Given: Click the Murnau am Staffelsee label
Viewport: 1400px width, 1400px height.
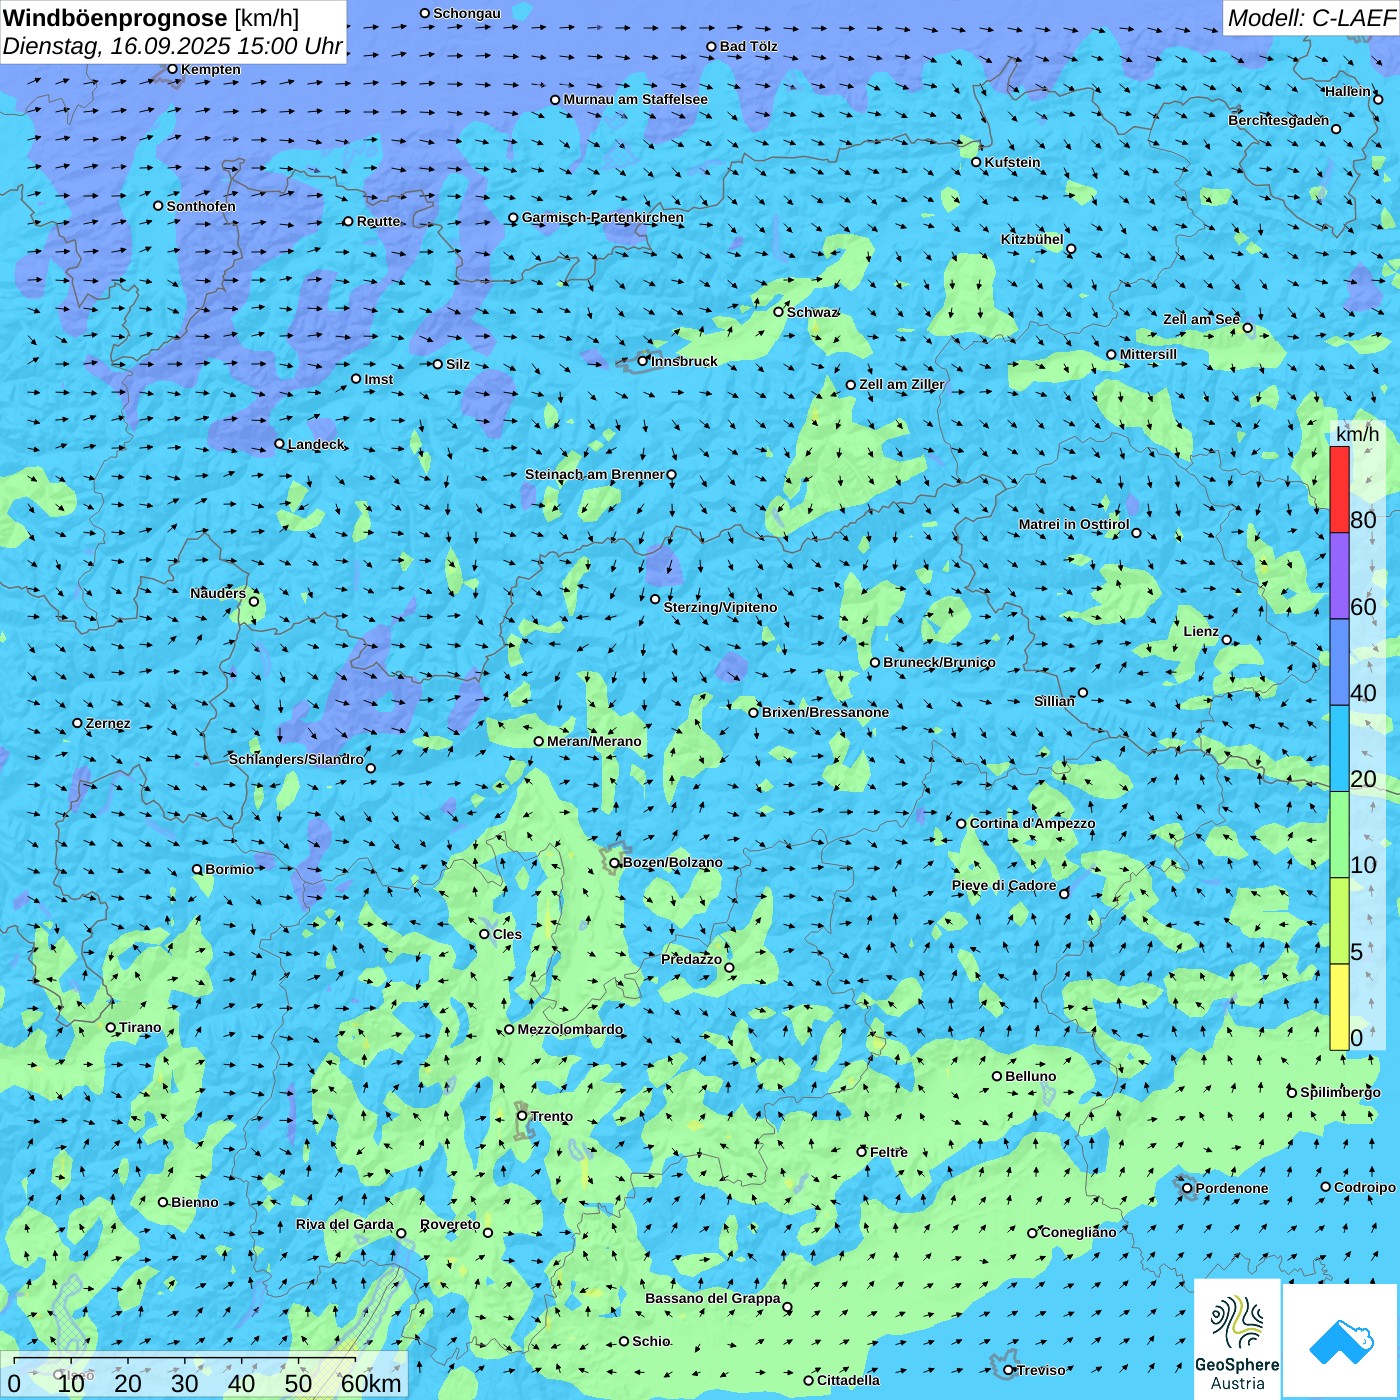Looking at the screenshot, I should point(635,99).
